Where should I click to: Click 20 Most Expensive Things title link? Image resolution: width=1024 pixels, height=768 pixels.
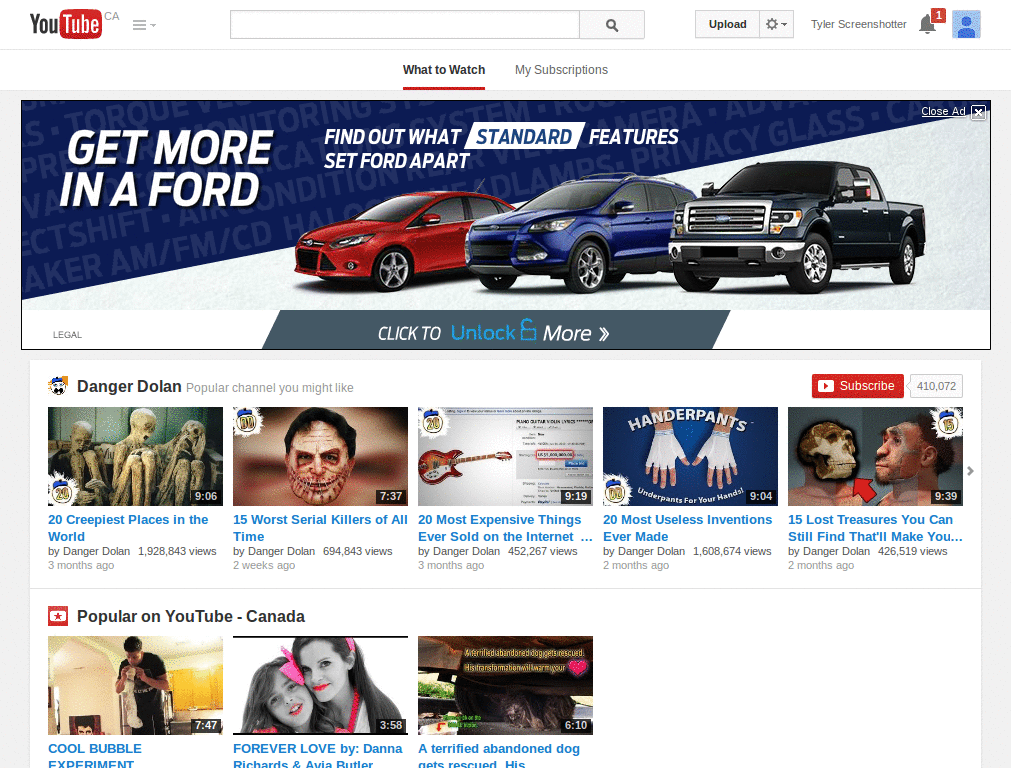pos(505,528)
